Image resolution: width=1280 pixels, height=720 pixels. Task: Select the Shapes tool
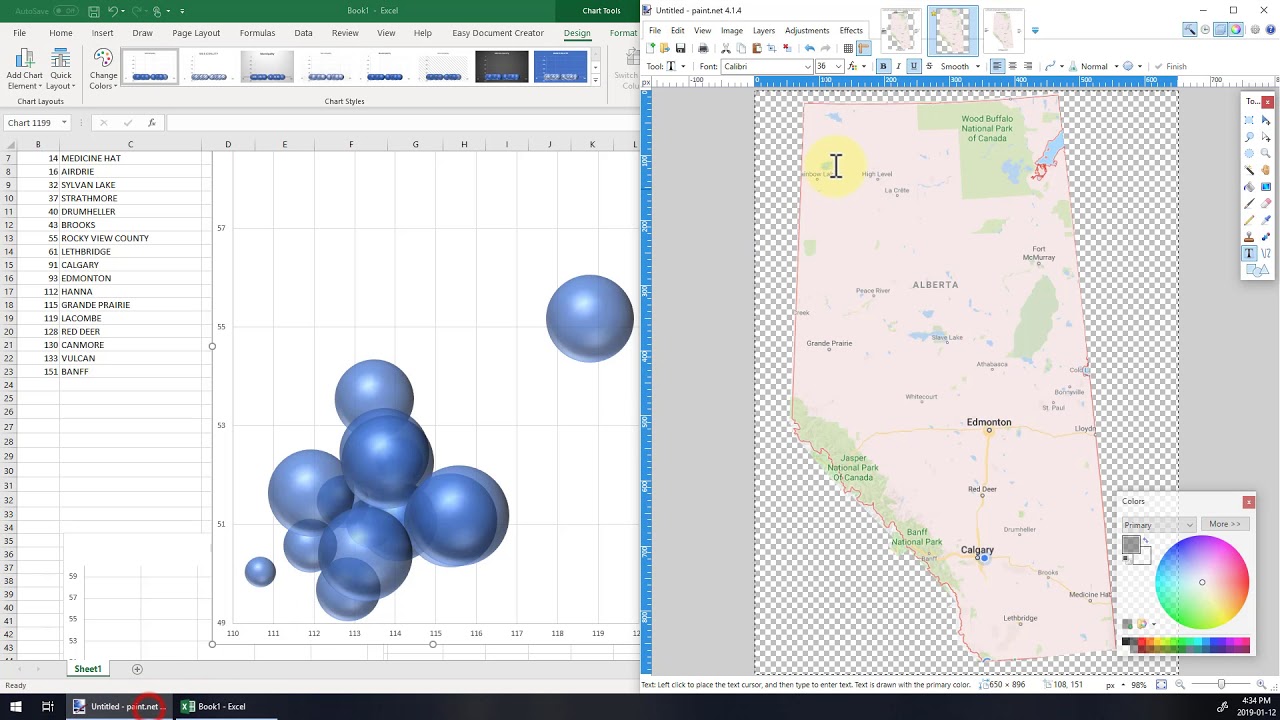coord(1257,270)
